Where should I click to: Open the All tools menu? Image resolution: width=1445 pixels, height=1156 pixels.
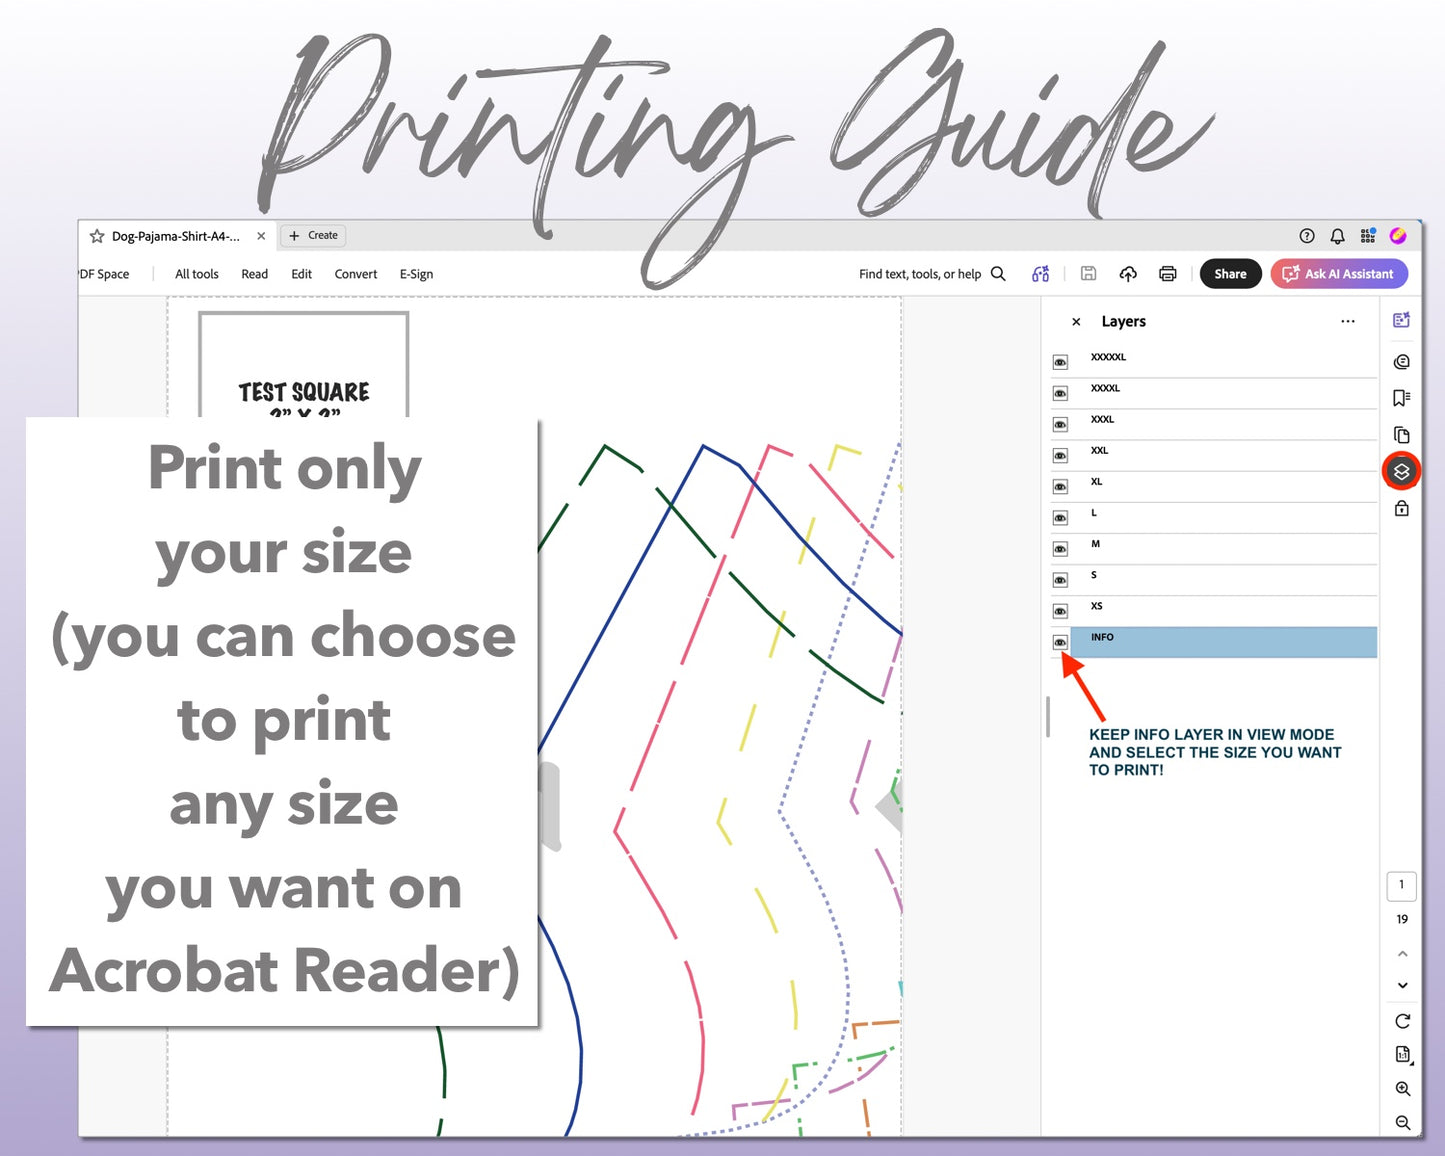pyautogui.click(x=197, y=274)
